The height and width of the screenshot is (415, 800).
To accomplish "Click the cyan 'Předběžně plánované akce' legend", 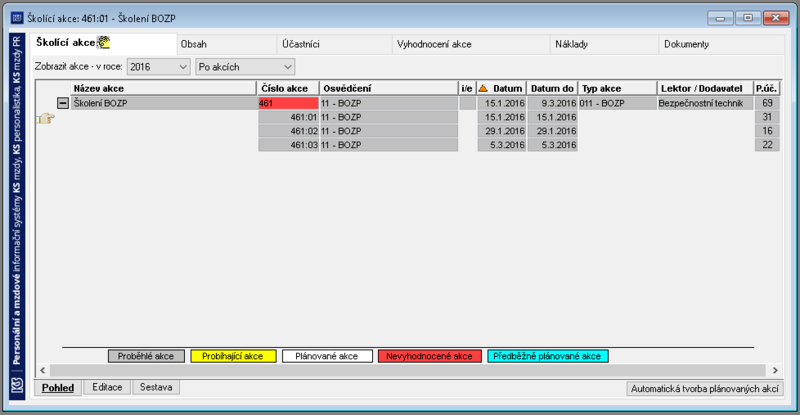I will 547,356.
